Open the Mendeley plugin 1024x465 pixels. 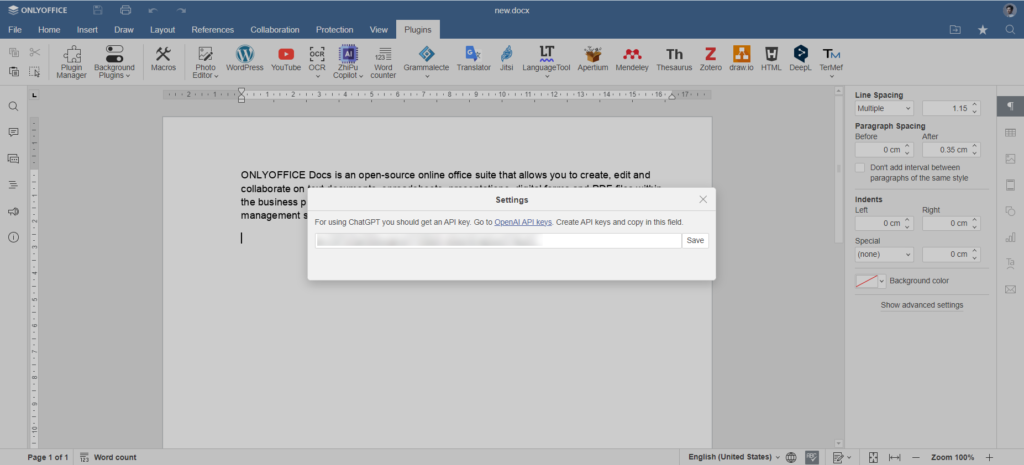point(631,58)
